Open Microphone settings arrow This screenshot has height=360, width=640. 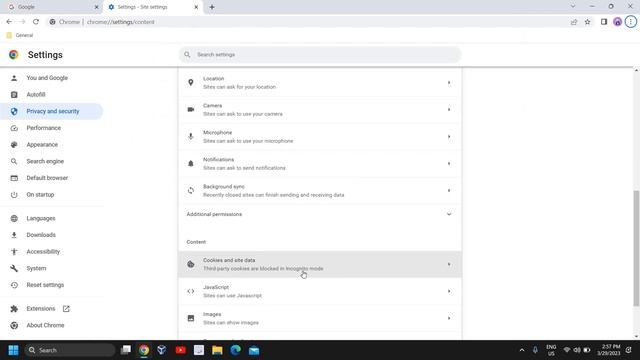click(449, 136)
